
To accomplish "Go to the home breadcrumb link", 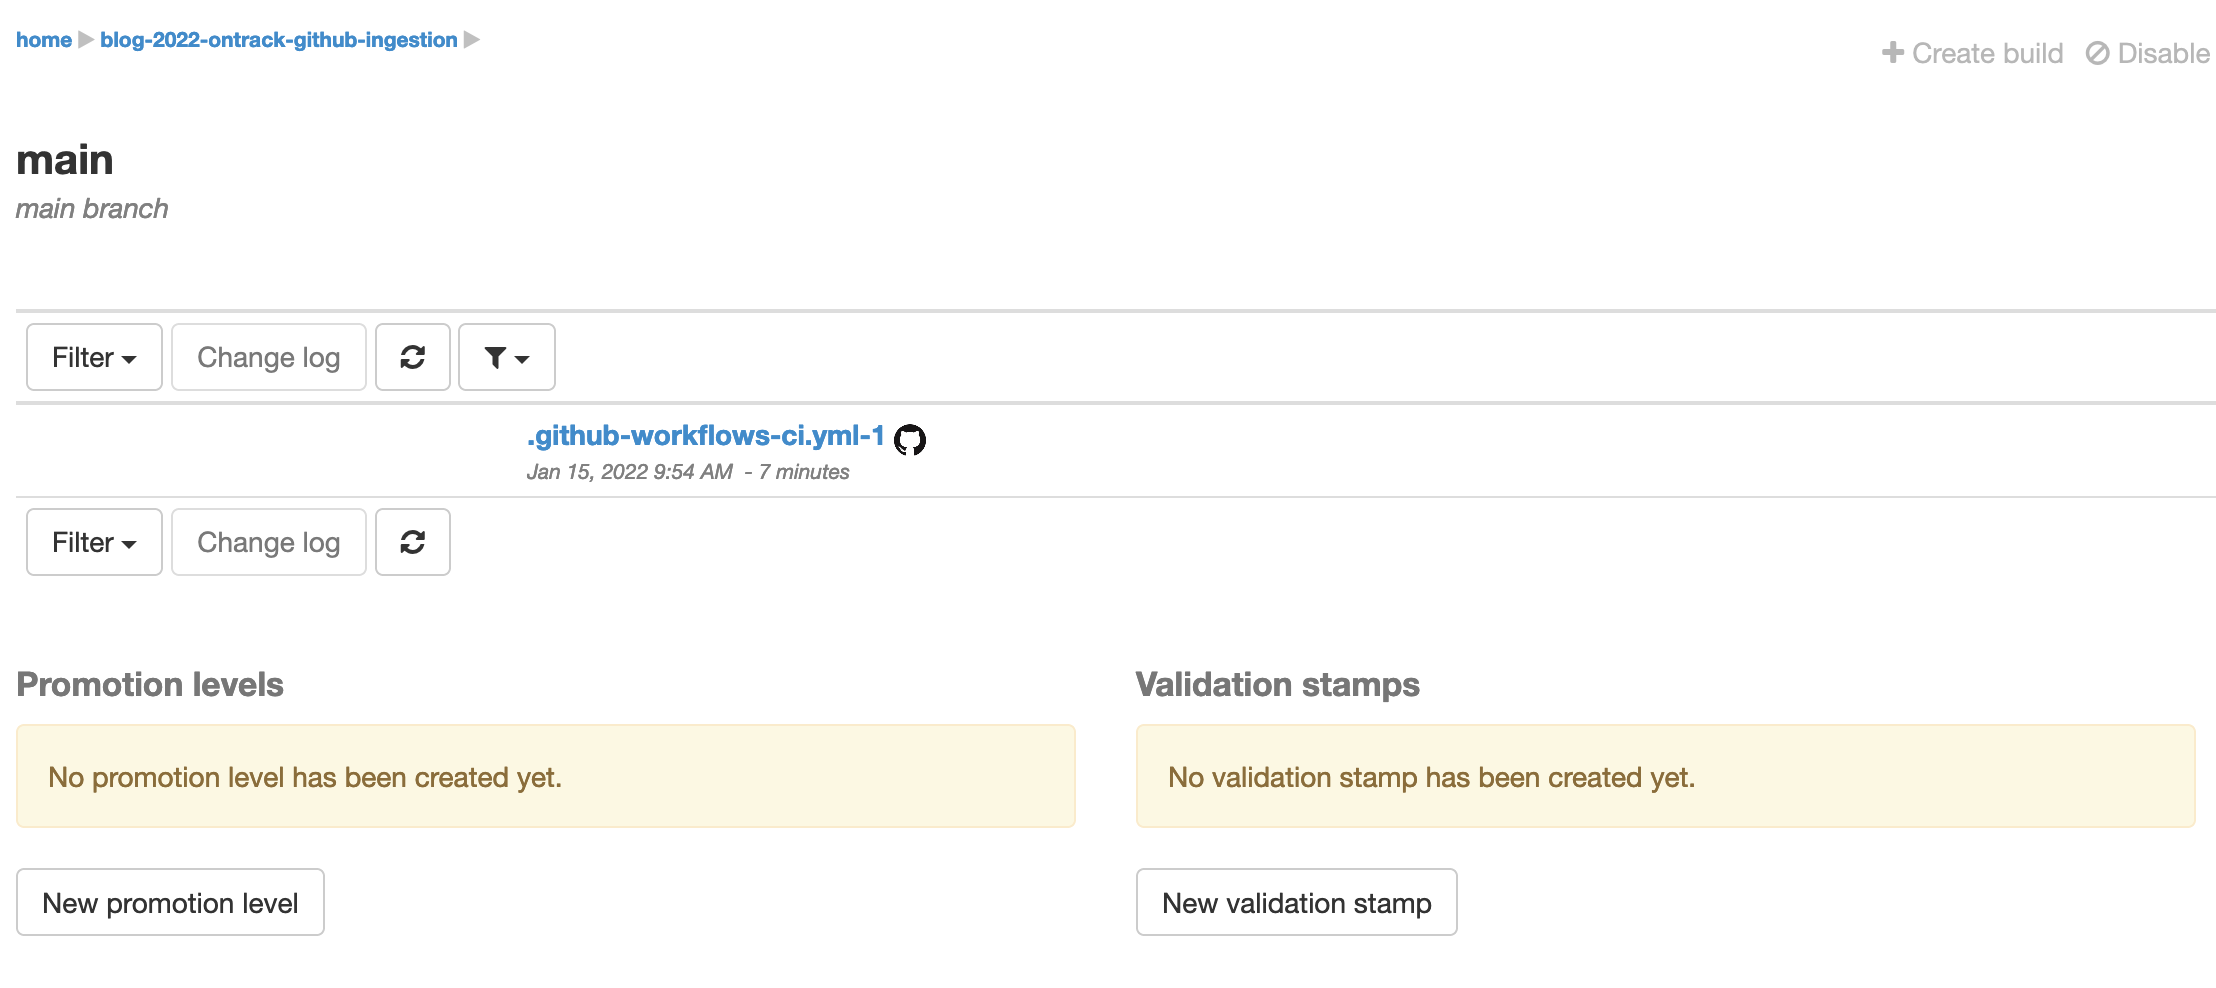I will pyautogui.click(x=44, y=40).
